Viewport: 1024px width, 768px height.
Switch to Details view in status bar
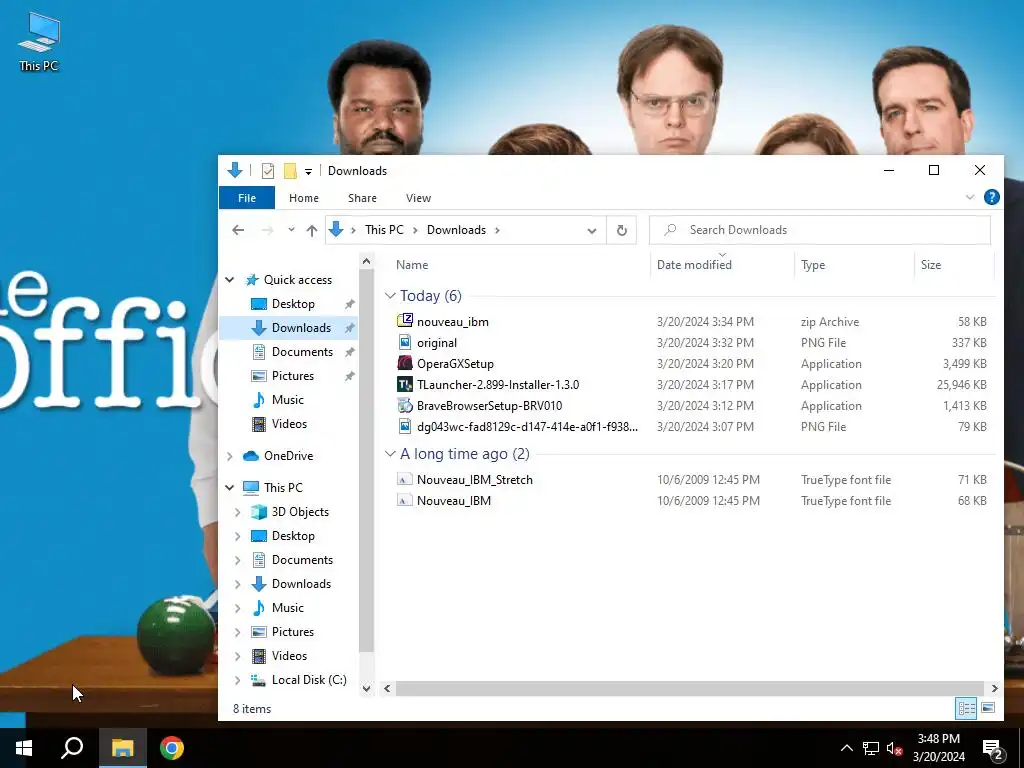click(x=967, y=708)
